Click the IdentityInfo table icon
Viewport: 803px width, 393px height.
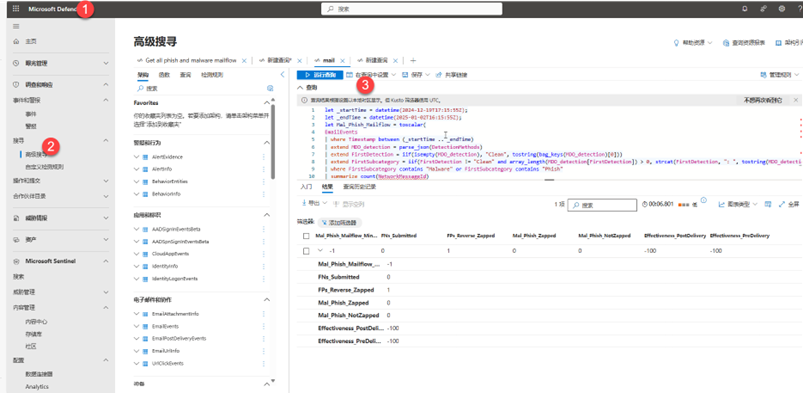[x=146, y=266]
